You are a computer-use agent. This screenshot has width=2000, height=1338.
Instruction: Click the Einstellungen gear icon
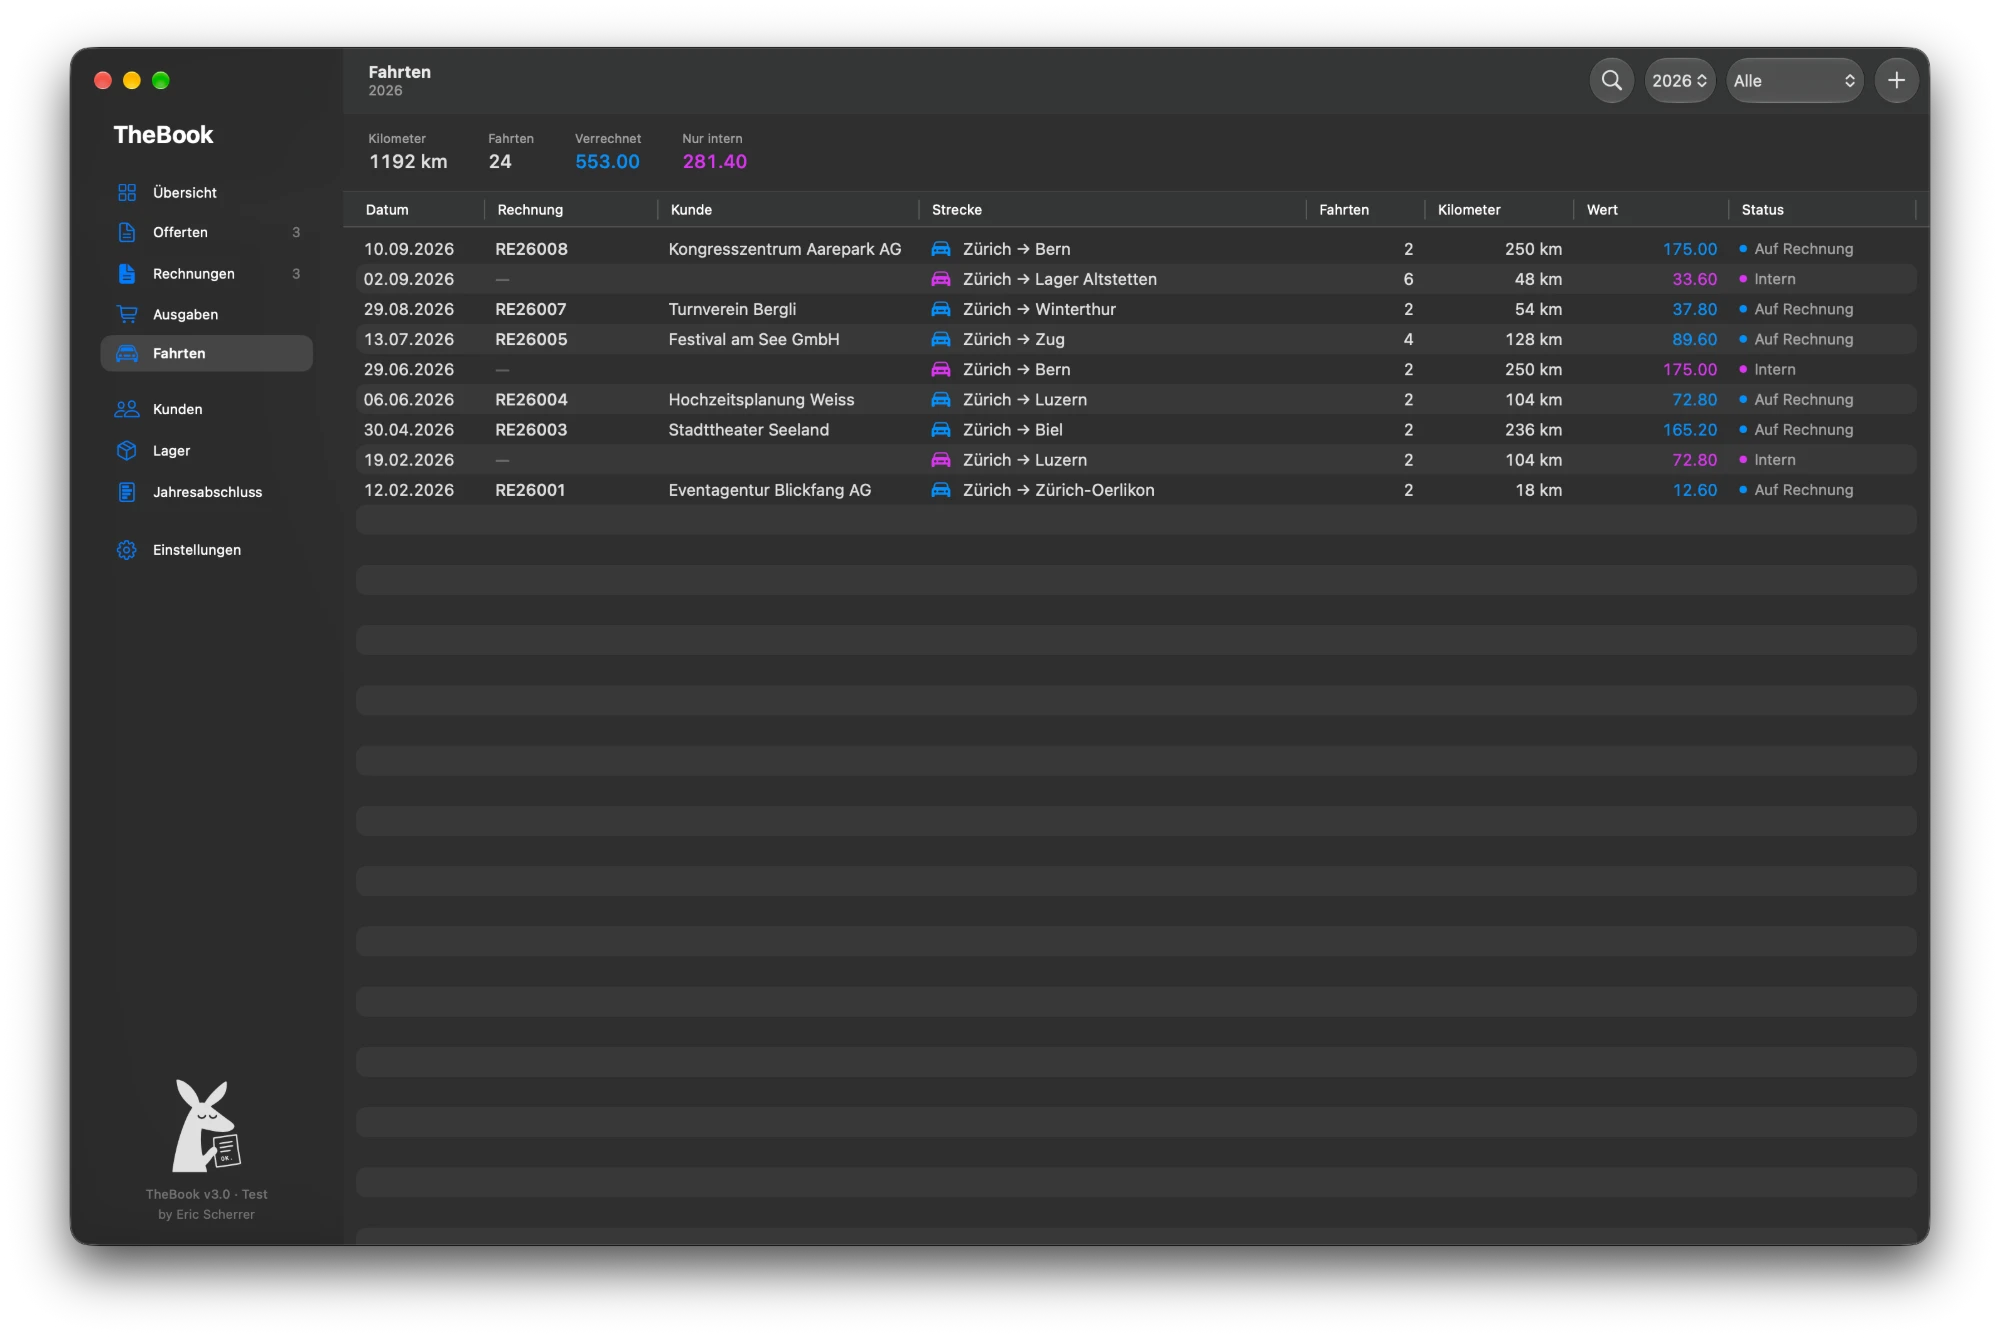(127, 550)
